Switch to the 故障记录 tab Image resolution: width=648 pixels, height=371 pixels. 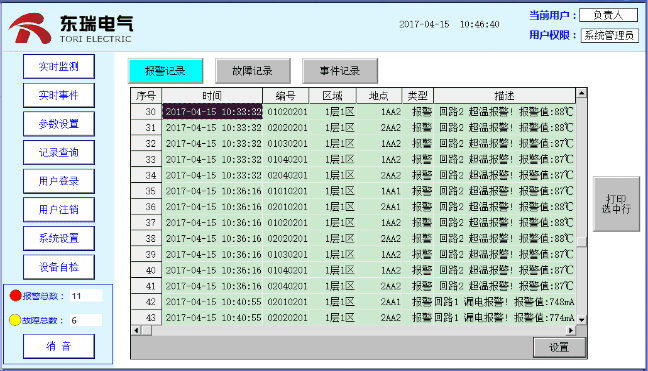click(x=253, y=71)
